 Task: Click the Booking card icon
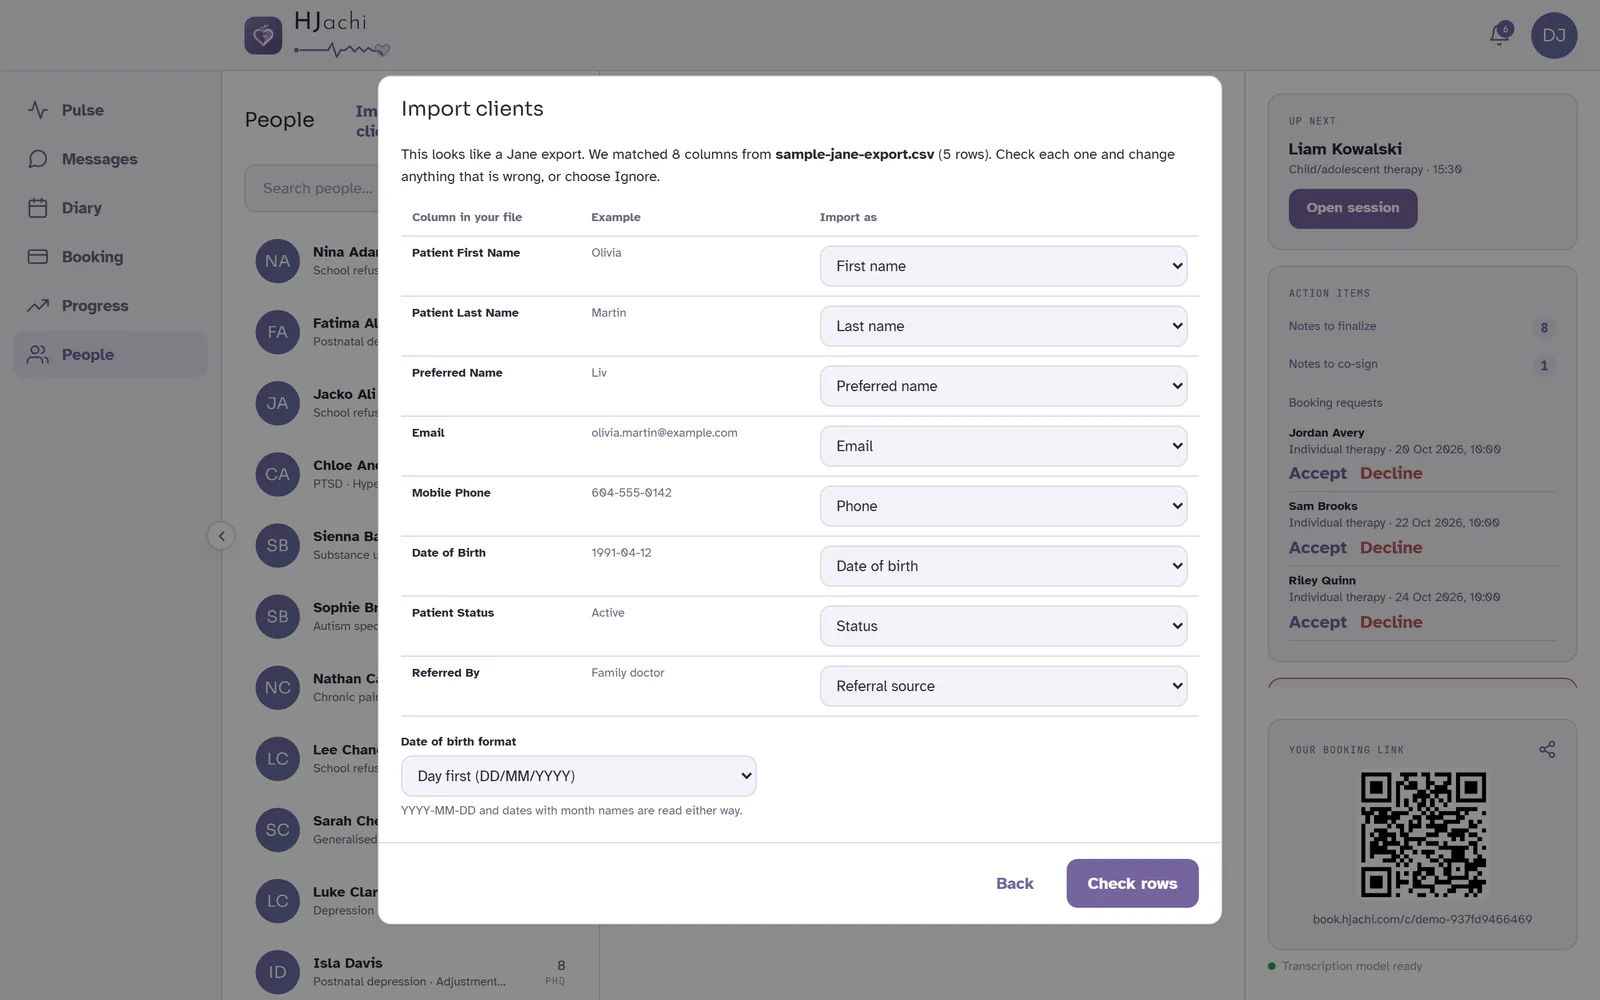[x=38, y=257]
